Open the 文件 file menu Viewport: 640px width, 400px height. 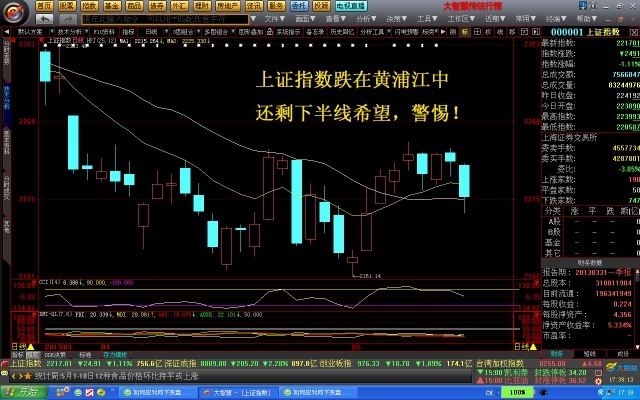click(x=274, y=19)
